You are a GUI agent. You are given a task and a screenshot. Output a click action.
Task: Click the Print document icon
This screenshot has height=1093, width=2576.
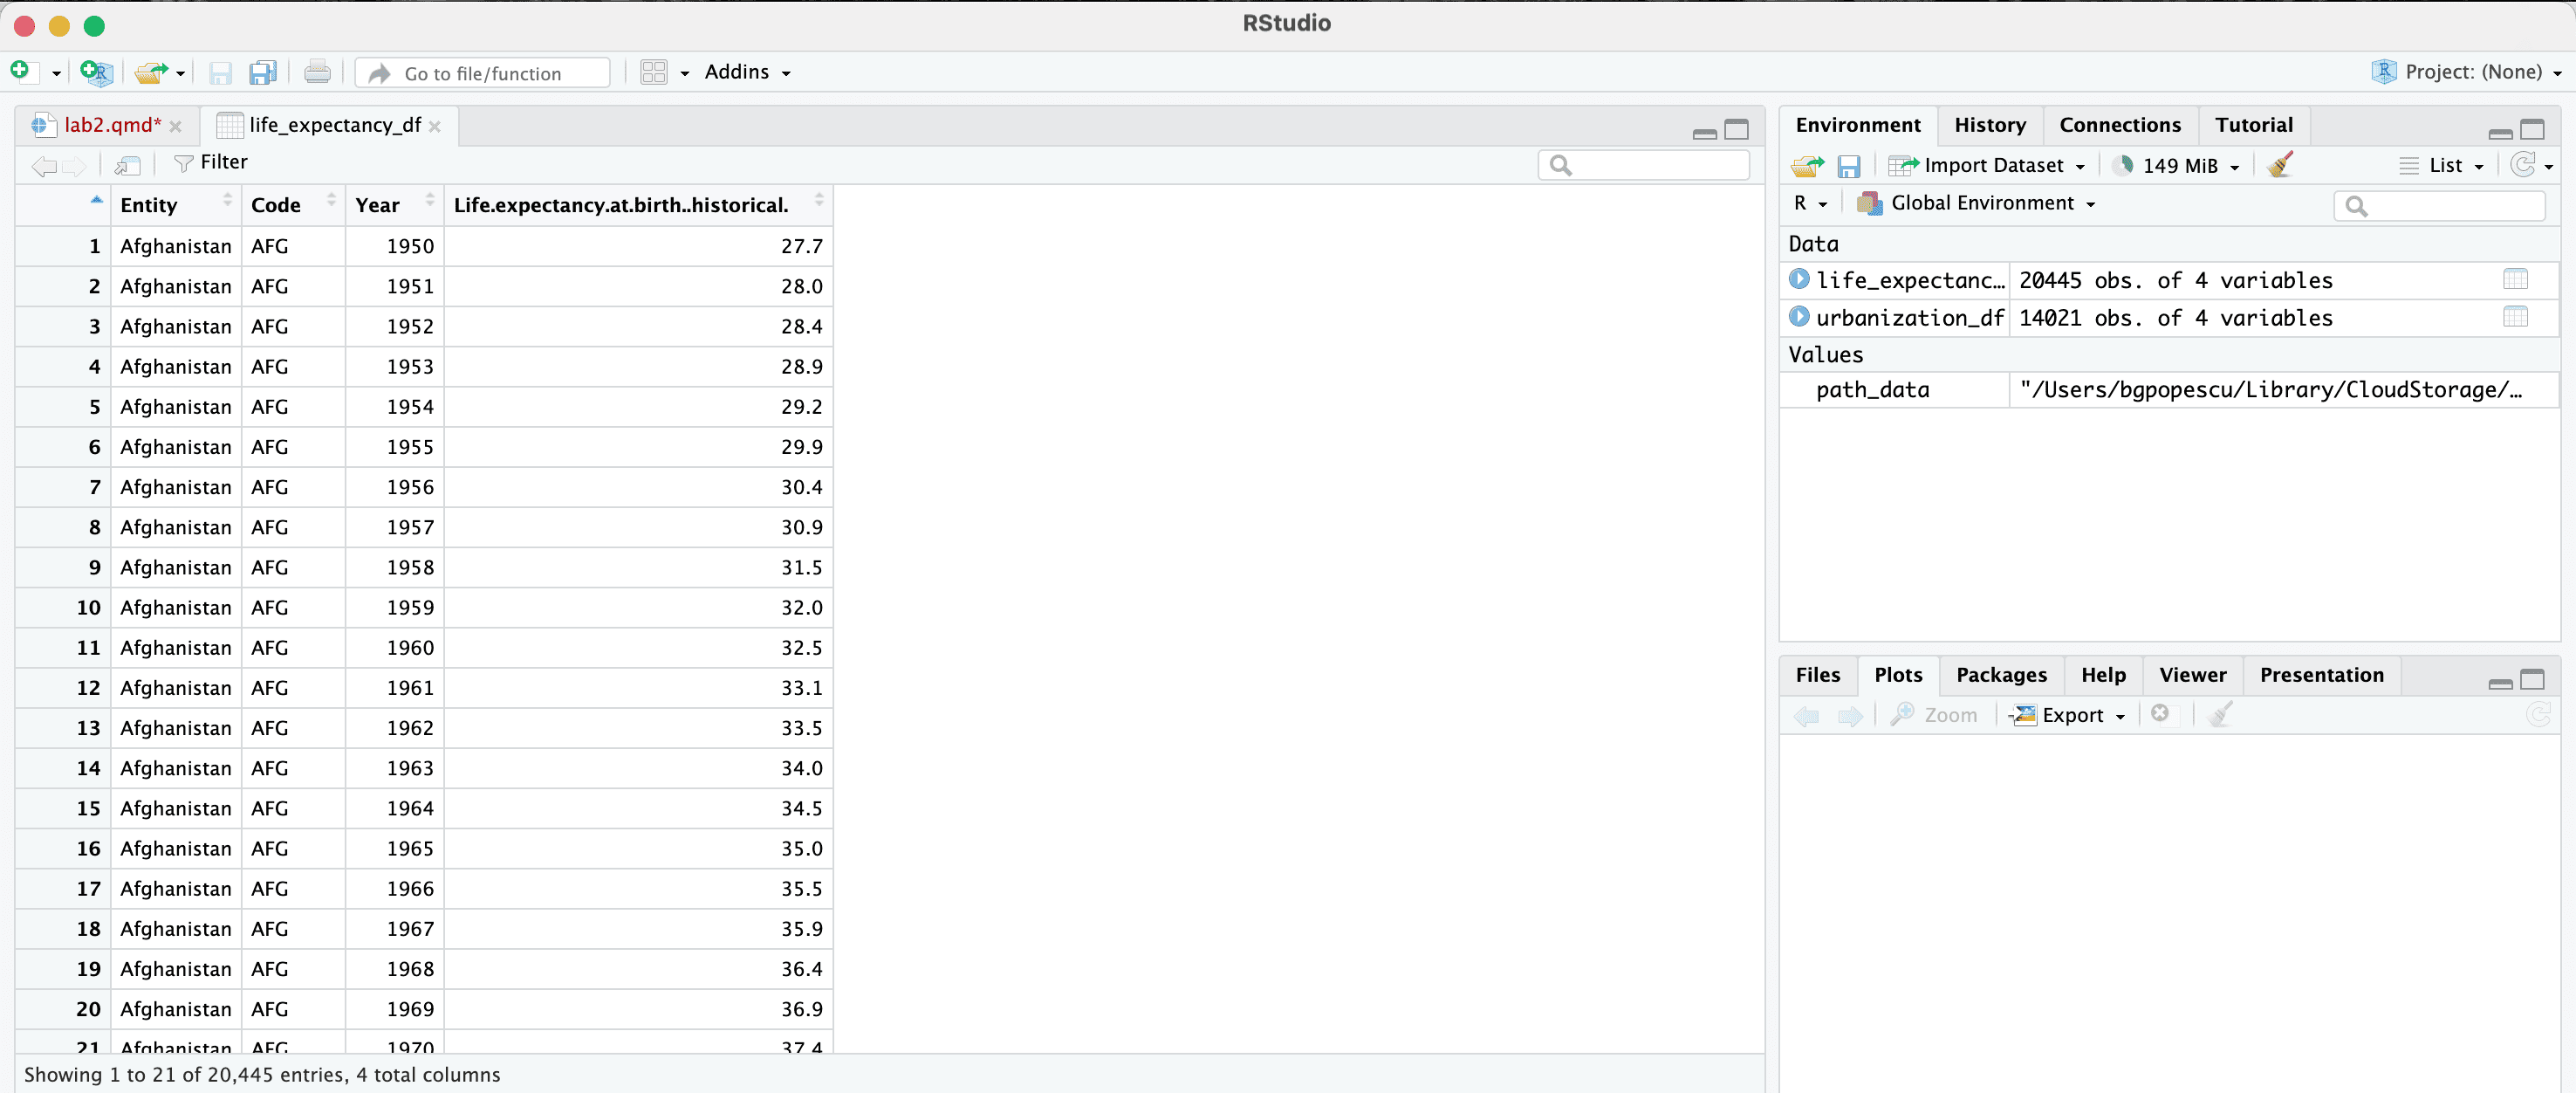coord(317,72)
